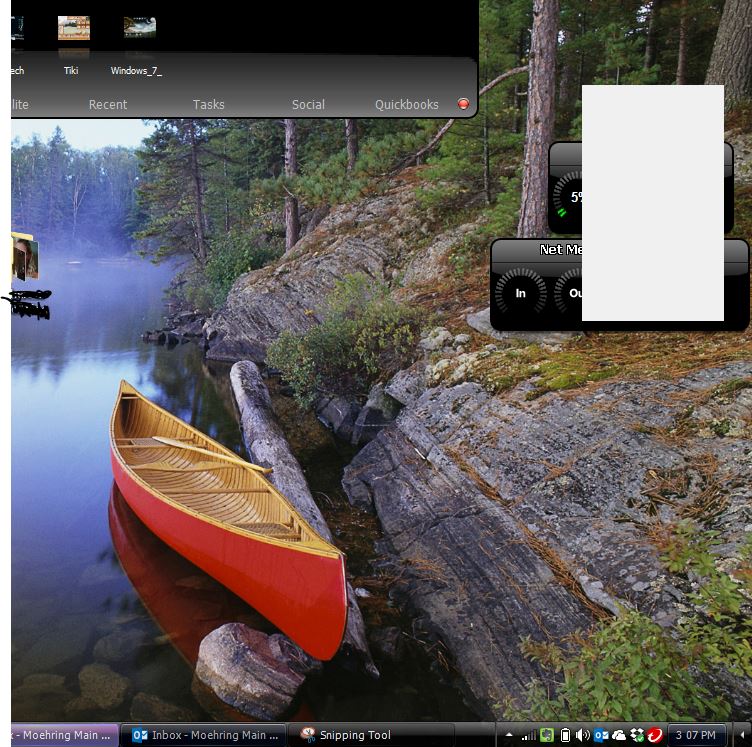Open the OneDrive cloud tray icon
Image resolution: width=752 pixels, height=747 pixels.
(619, 736)
